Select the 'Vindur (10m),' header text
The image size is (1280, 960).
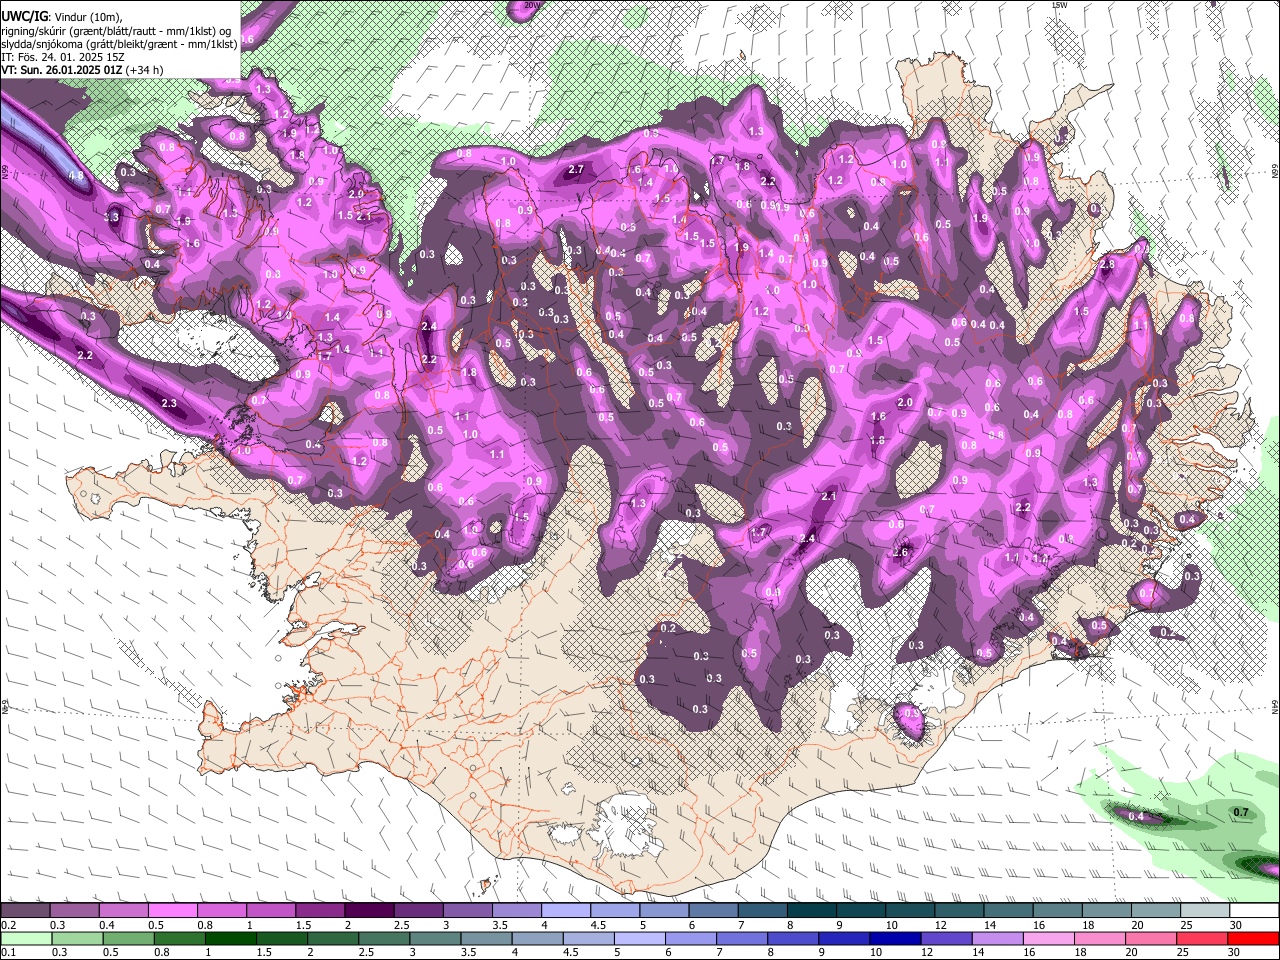(87, 16)
